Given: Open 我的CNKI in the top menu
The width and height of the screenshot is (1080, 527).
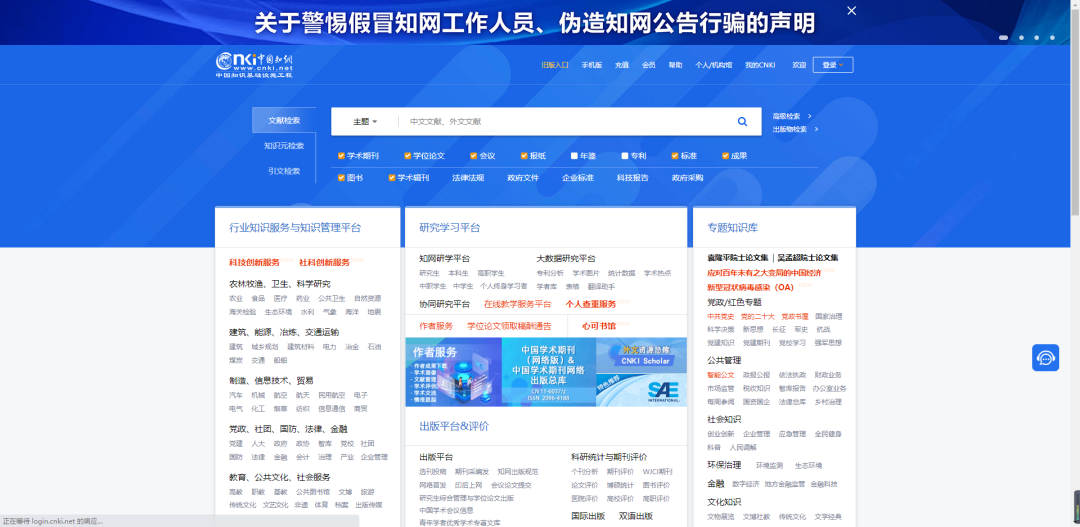Looking at the screenshot, I should [760, 65].
